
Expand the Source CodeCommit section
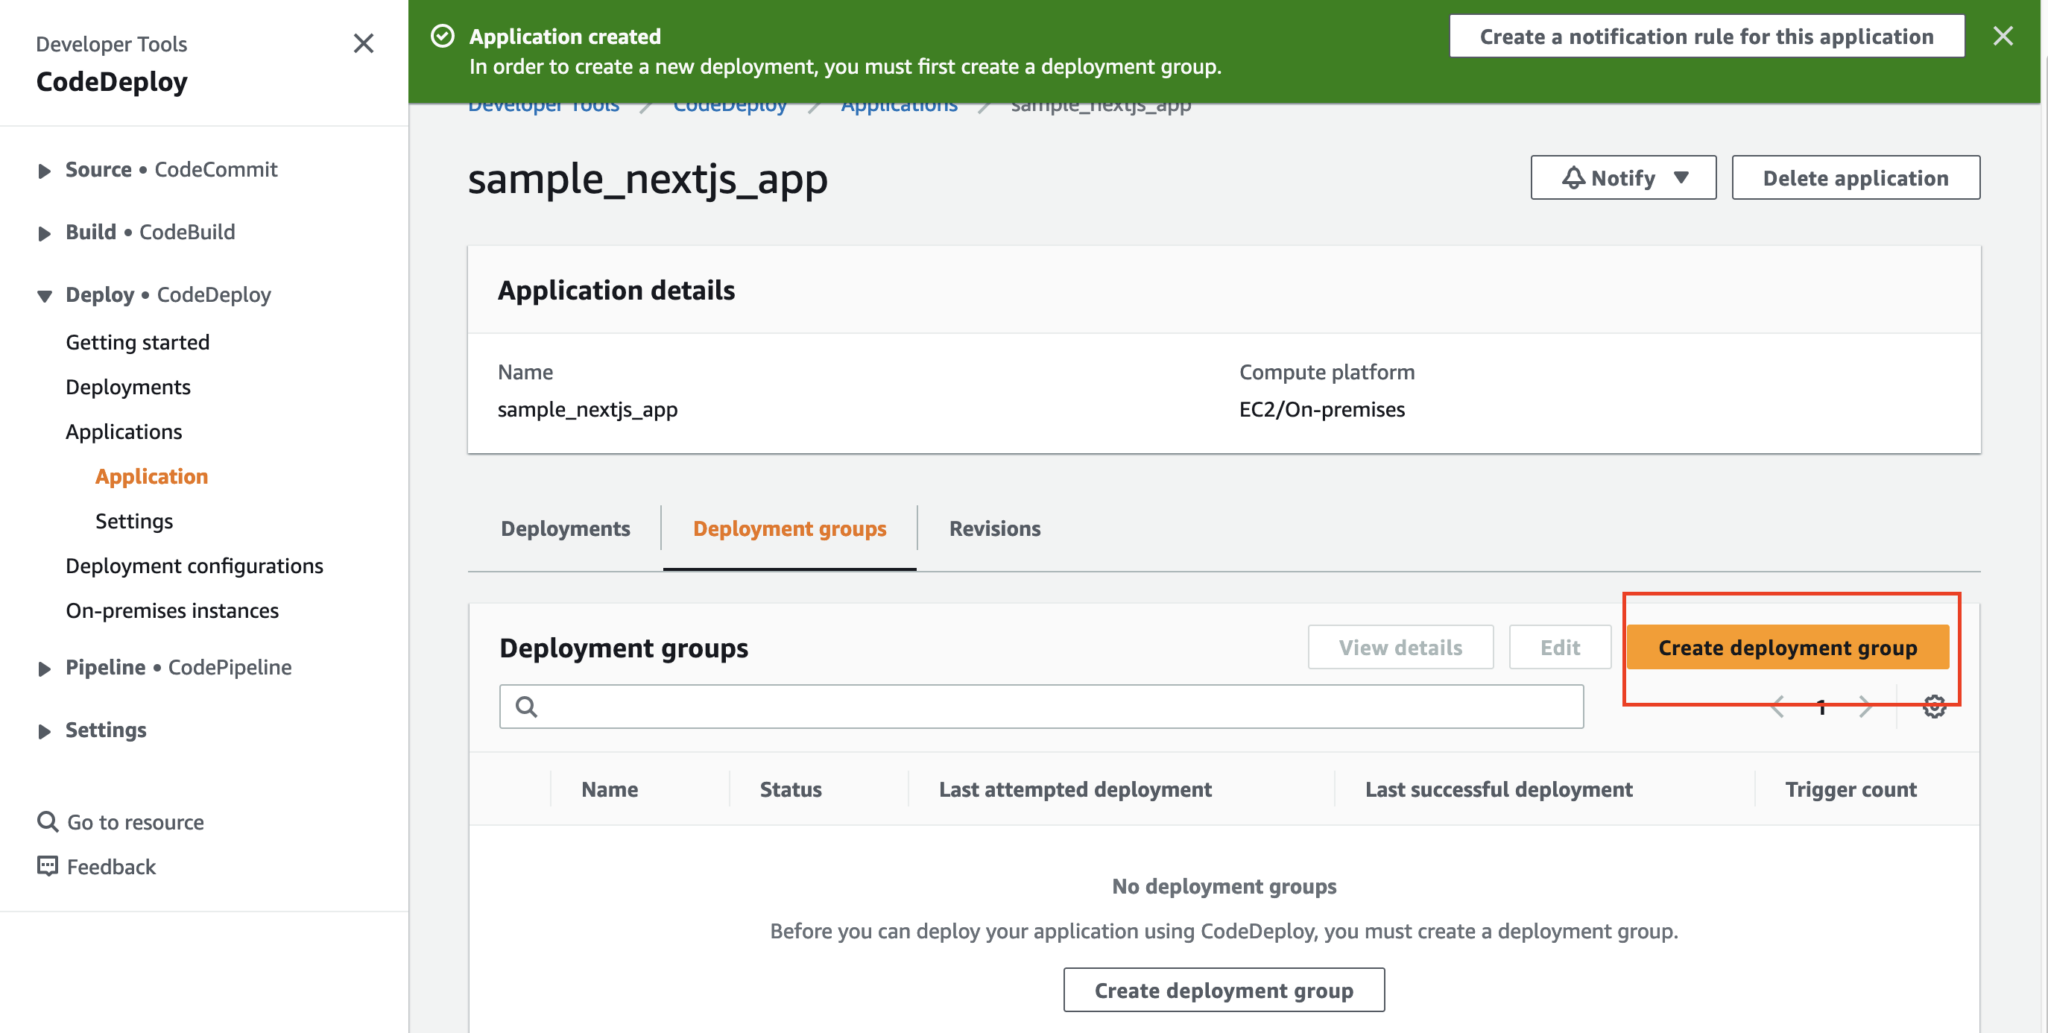click(44, 171)
